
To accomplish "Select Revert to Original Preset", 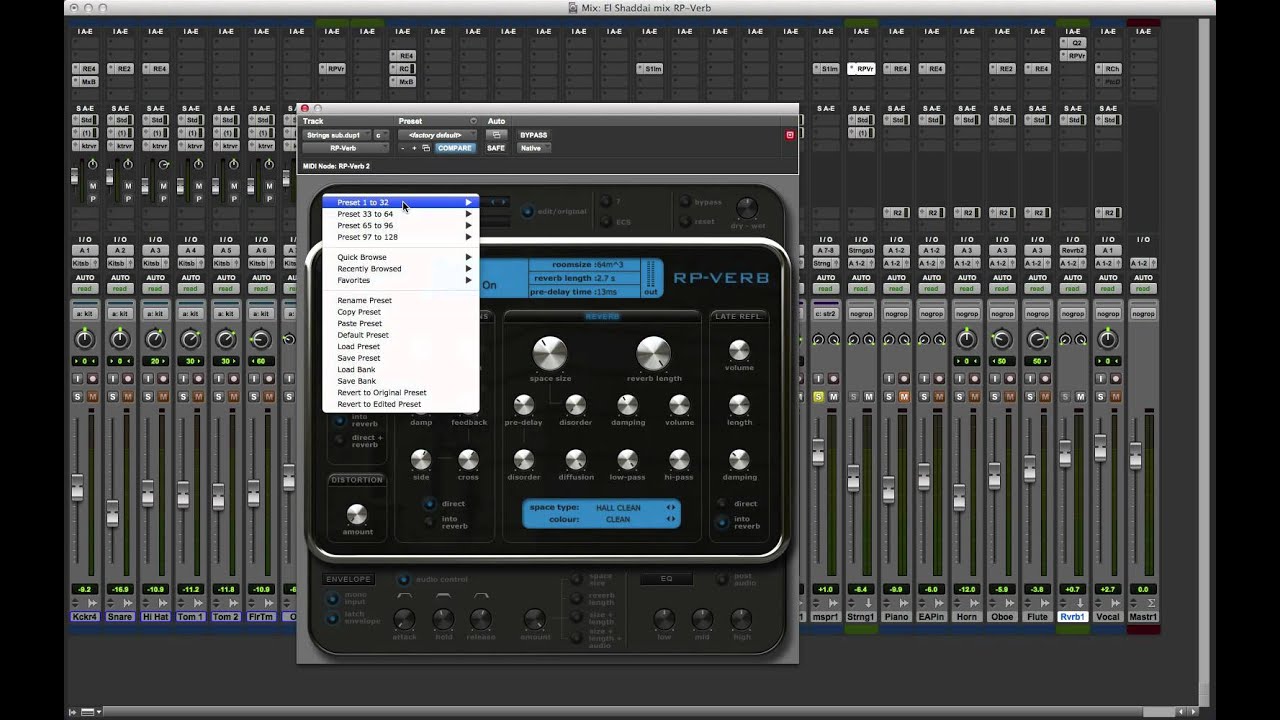I will (400, 392).
